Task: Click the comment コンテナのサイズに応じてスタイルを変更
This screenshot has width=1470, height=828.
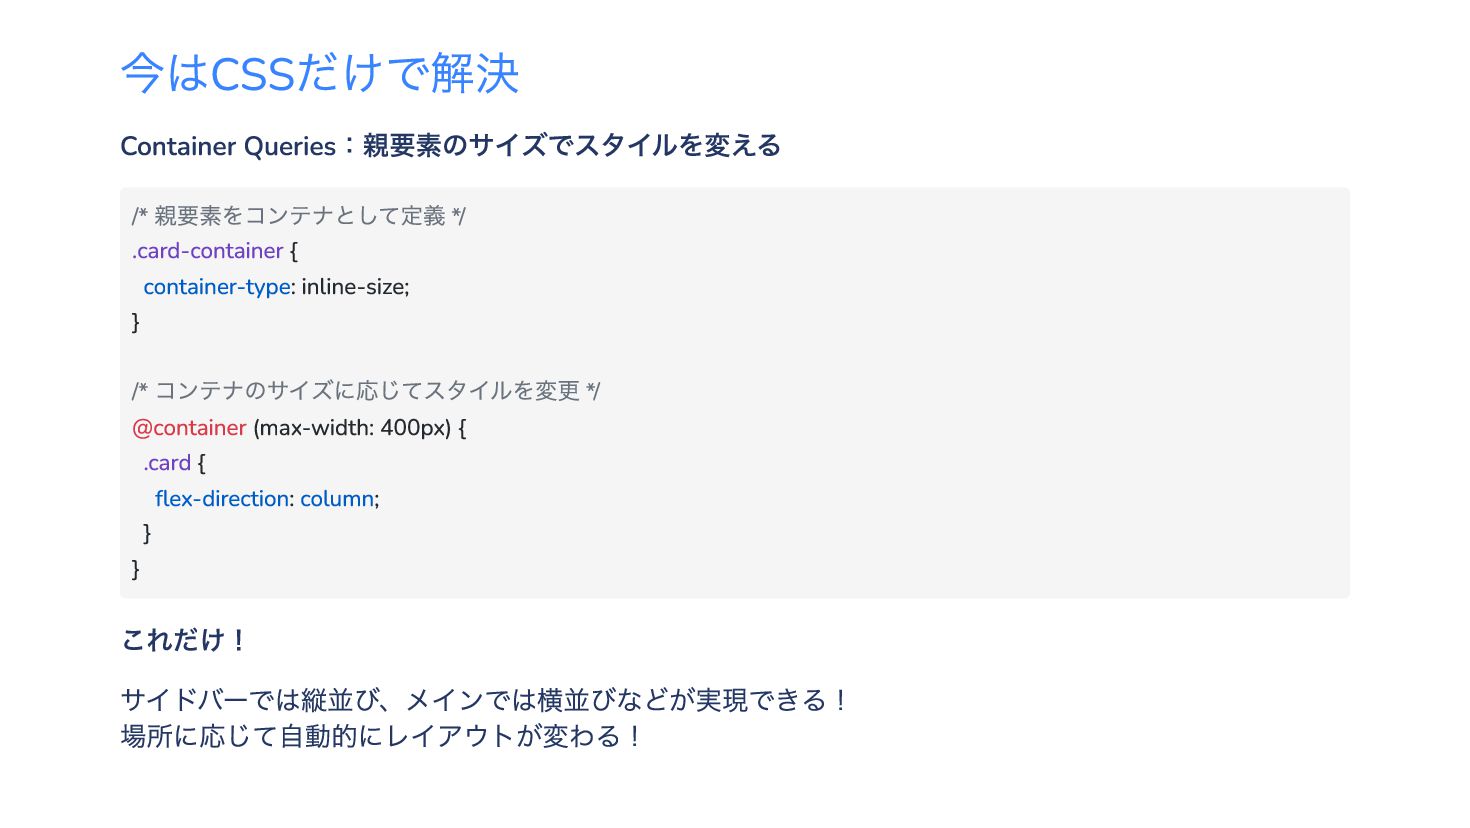Action: click(366, 391)
